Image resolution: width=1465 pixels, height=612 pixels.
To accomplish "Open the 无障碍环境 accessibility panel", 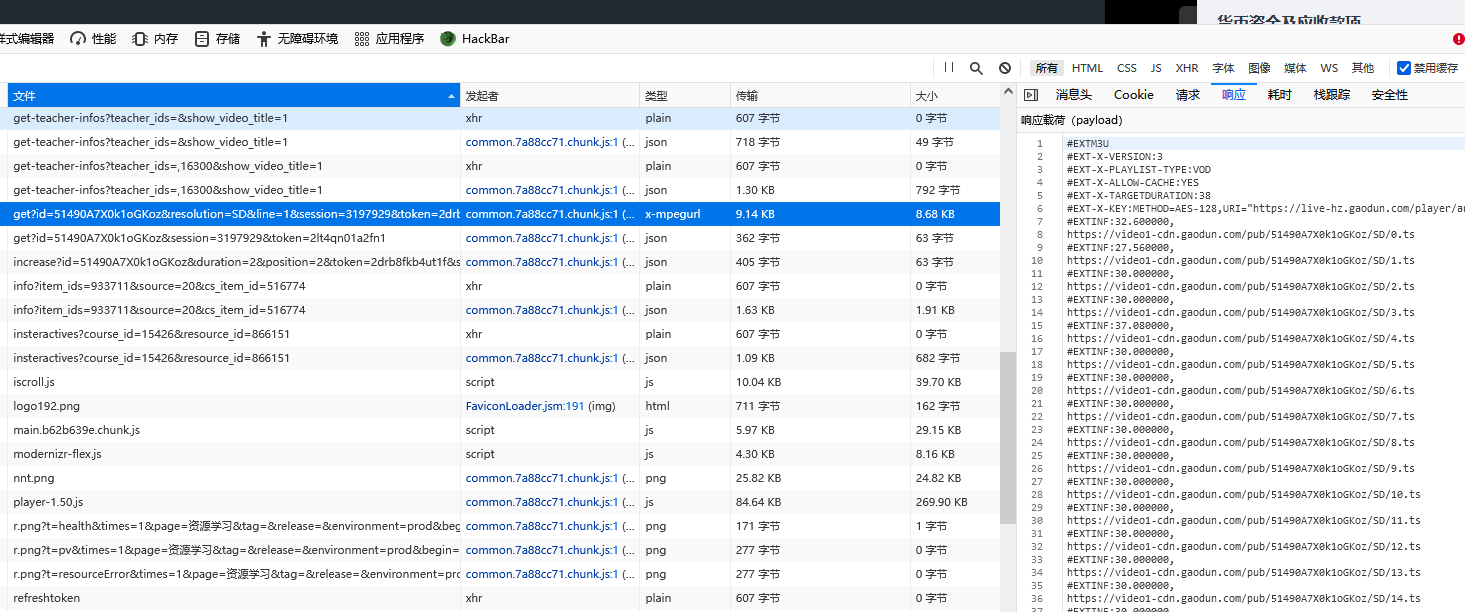I will click(297, 39).
